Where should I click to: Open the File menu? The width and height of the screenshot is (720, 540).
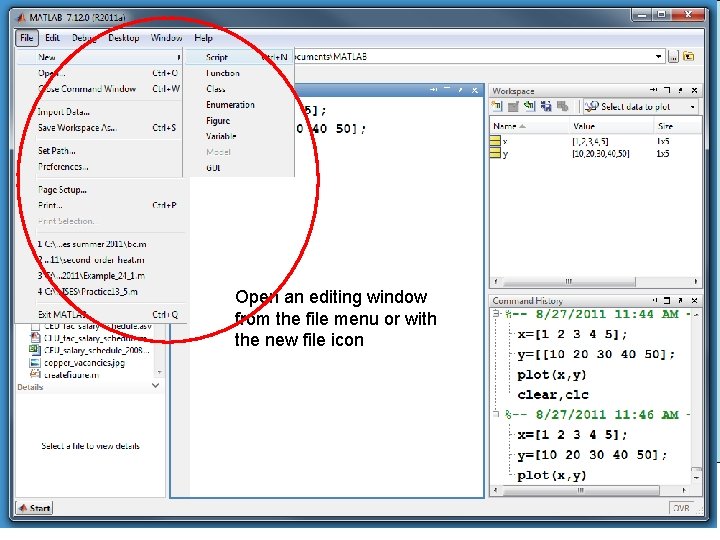point(27,38)
